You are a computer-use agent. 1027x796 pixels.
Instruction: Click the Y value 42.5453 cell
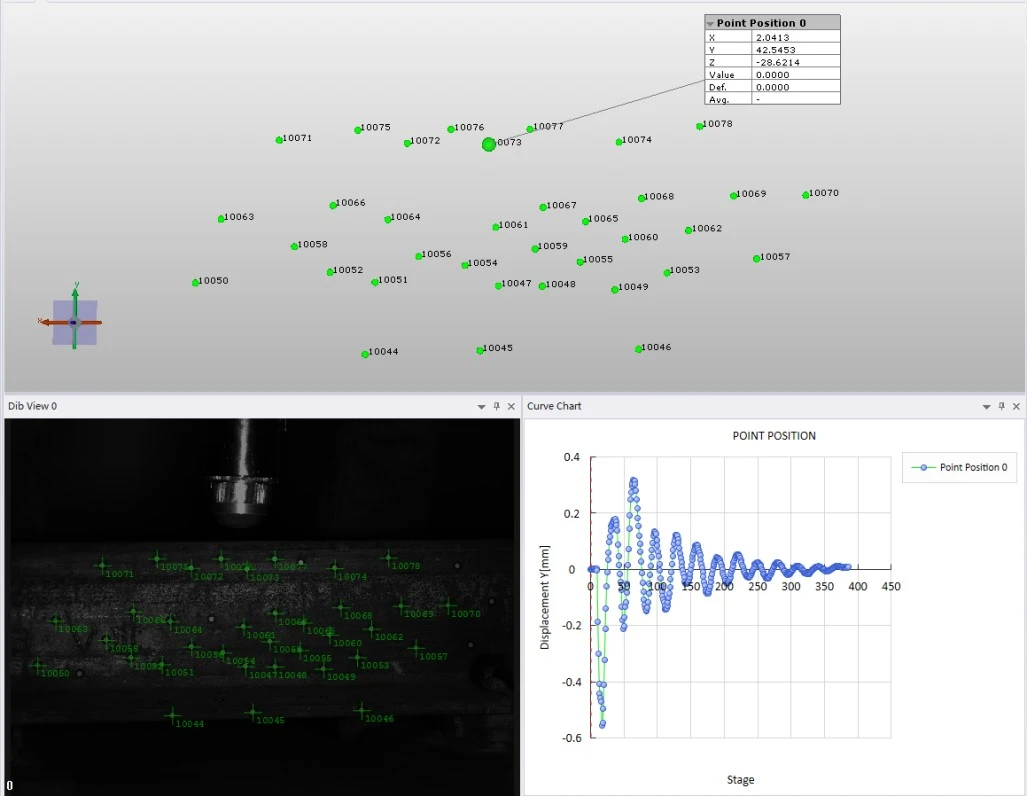(x=795, y=50)
